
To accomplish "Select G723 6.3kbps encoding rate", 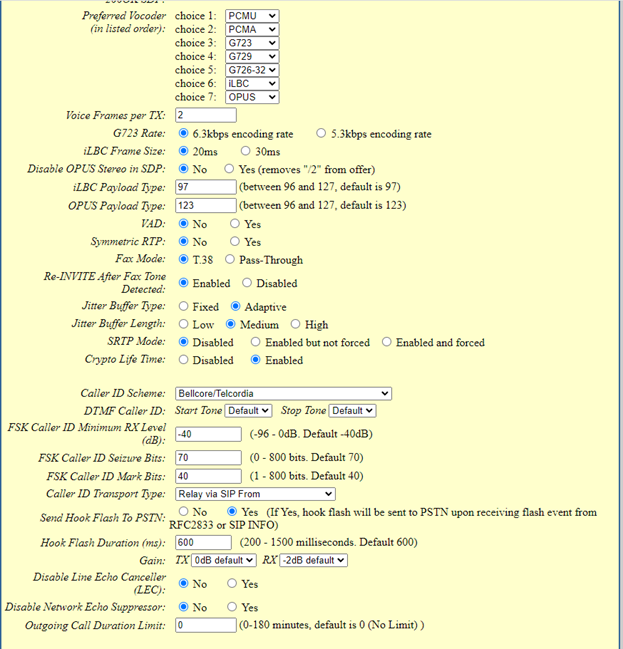I will pyautogui.click(x=183, y=133).
